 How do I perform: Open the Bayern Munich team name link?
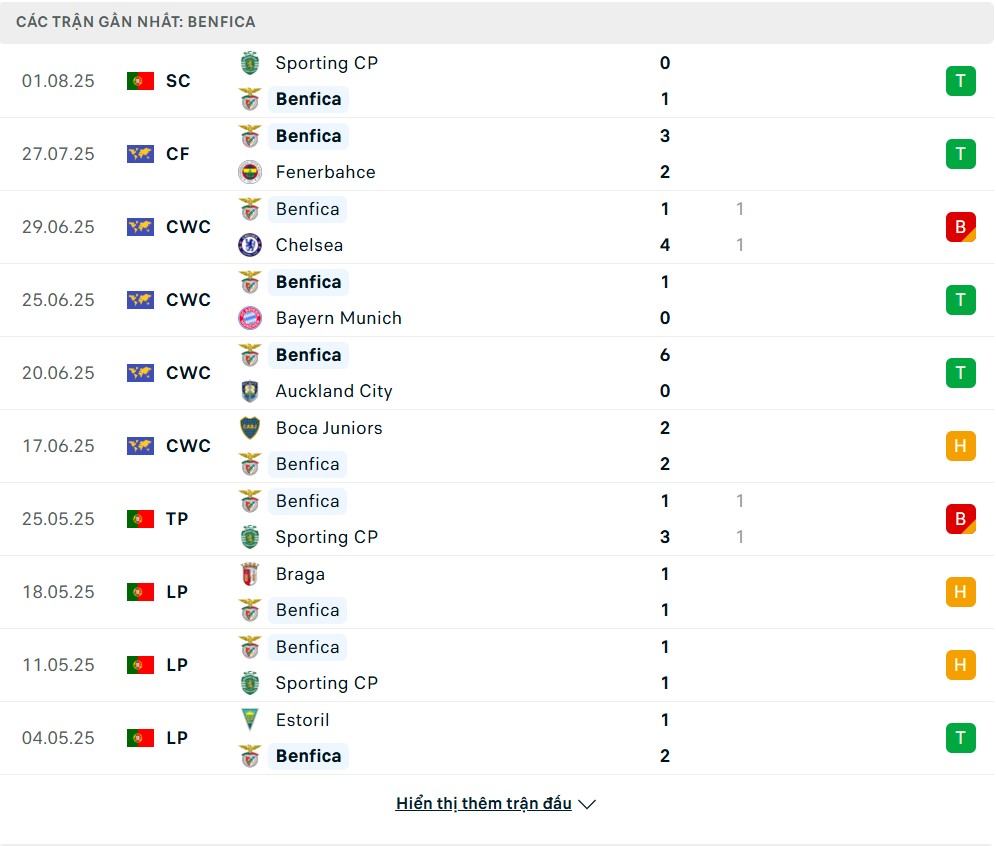pyautogui.click(x=338, y=318)
